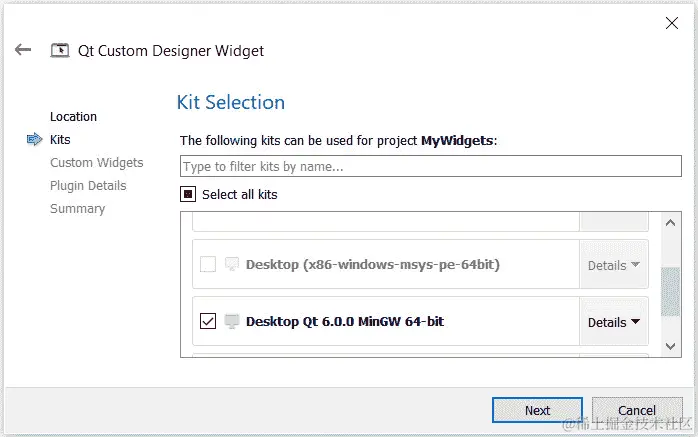Viewport: 698px width, 437px height.
Task: Go back with the left arrow
Action: (23, 49)
